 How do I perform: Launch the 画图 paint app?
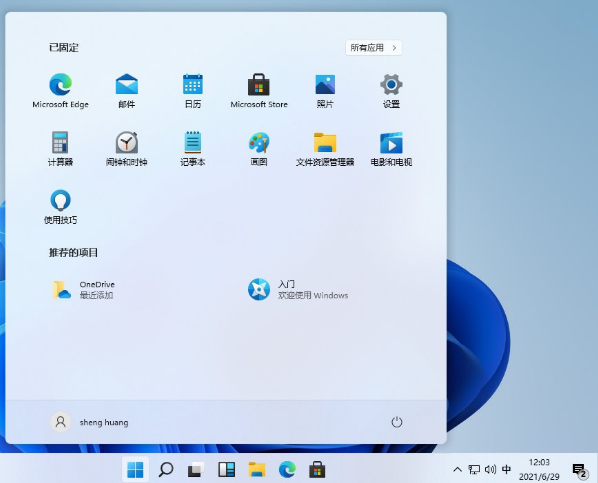[x=259, y=149]
